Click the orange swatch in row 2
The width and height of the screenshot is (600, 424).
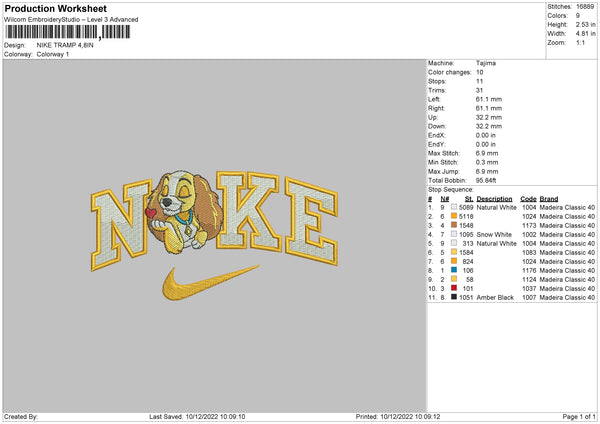click(454, 216)
